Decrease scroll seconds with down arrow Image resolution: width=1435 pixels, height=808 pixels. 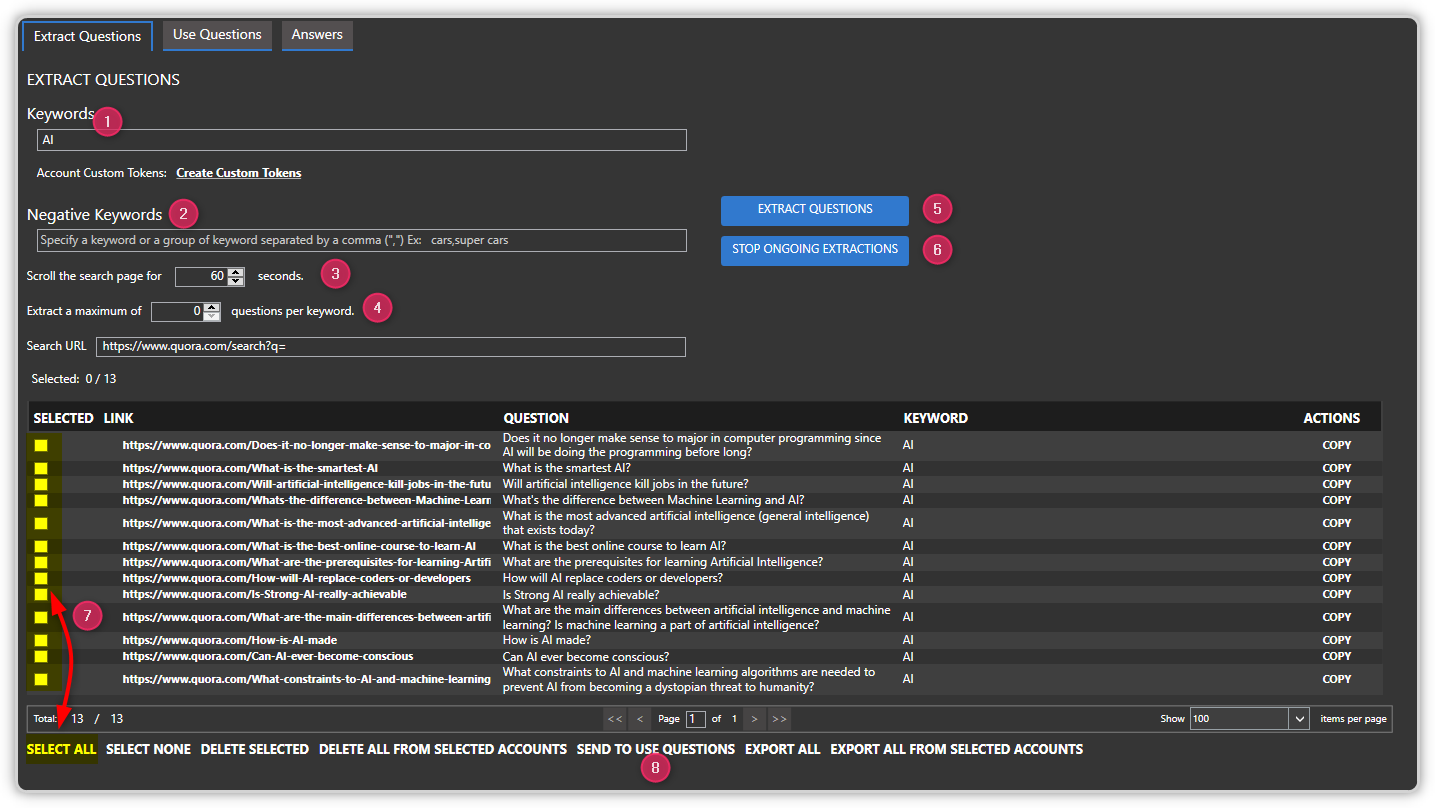coord(236,281)
